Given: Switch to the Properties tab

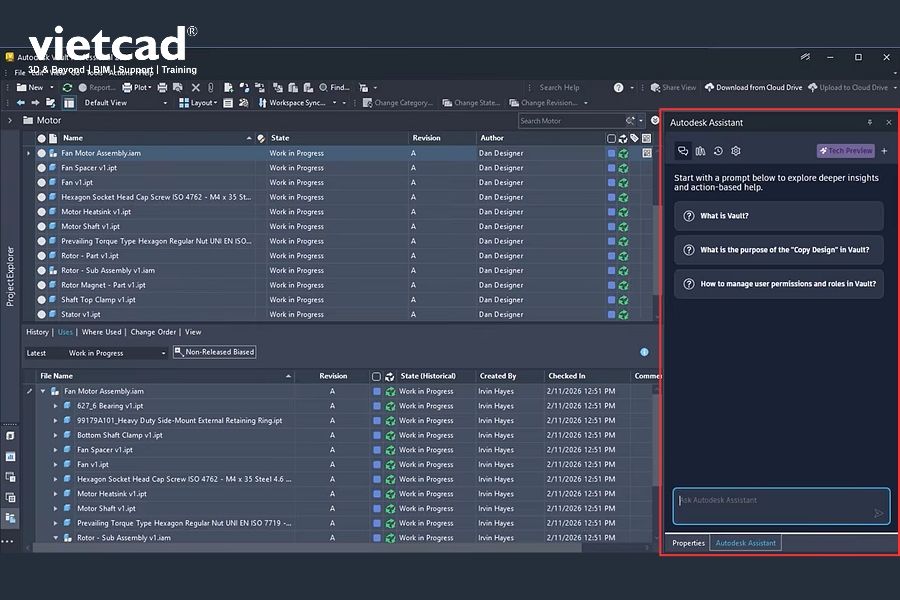Looking at the screenshot, I should click(x=688, y=543).
